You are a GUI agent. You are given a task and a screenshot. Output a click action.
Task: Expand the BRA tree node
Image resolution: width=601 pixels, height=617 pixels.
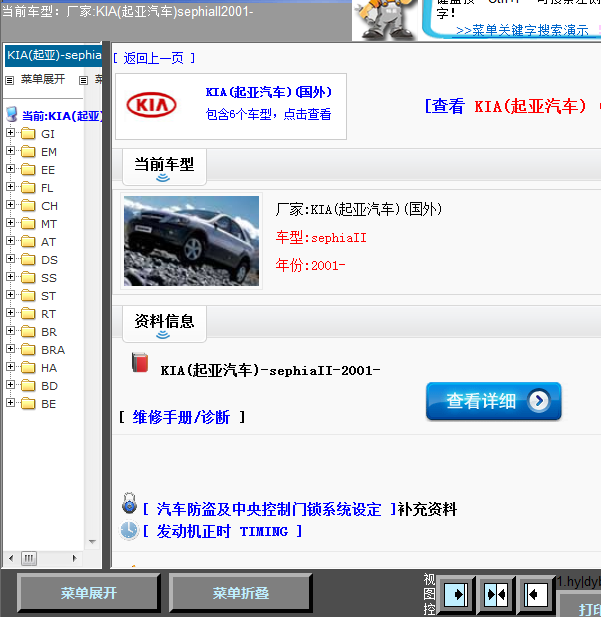click(11, 349)
